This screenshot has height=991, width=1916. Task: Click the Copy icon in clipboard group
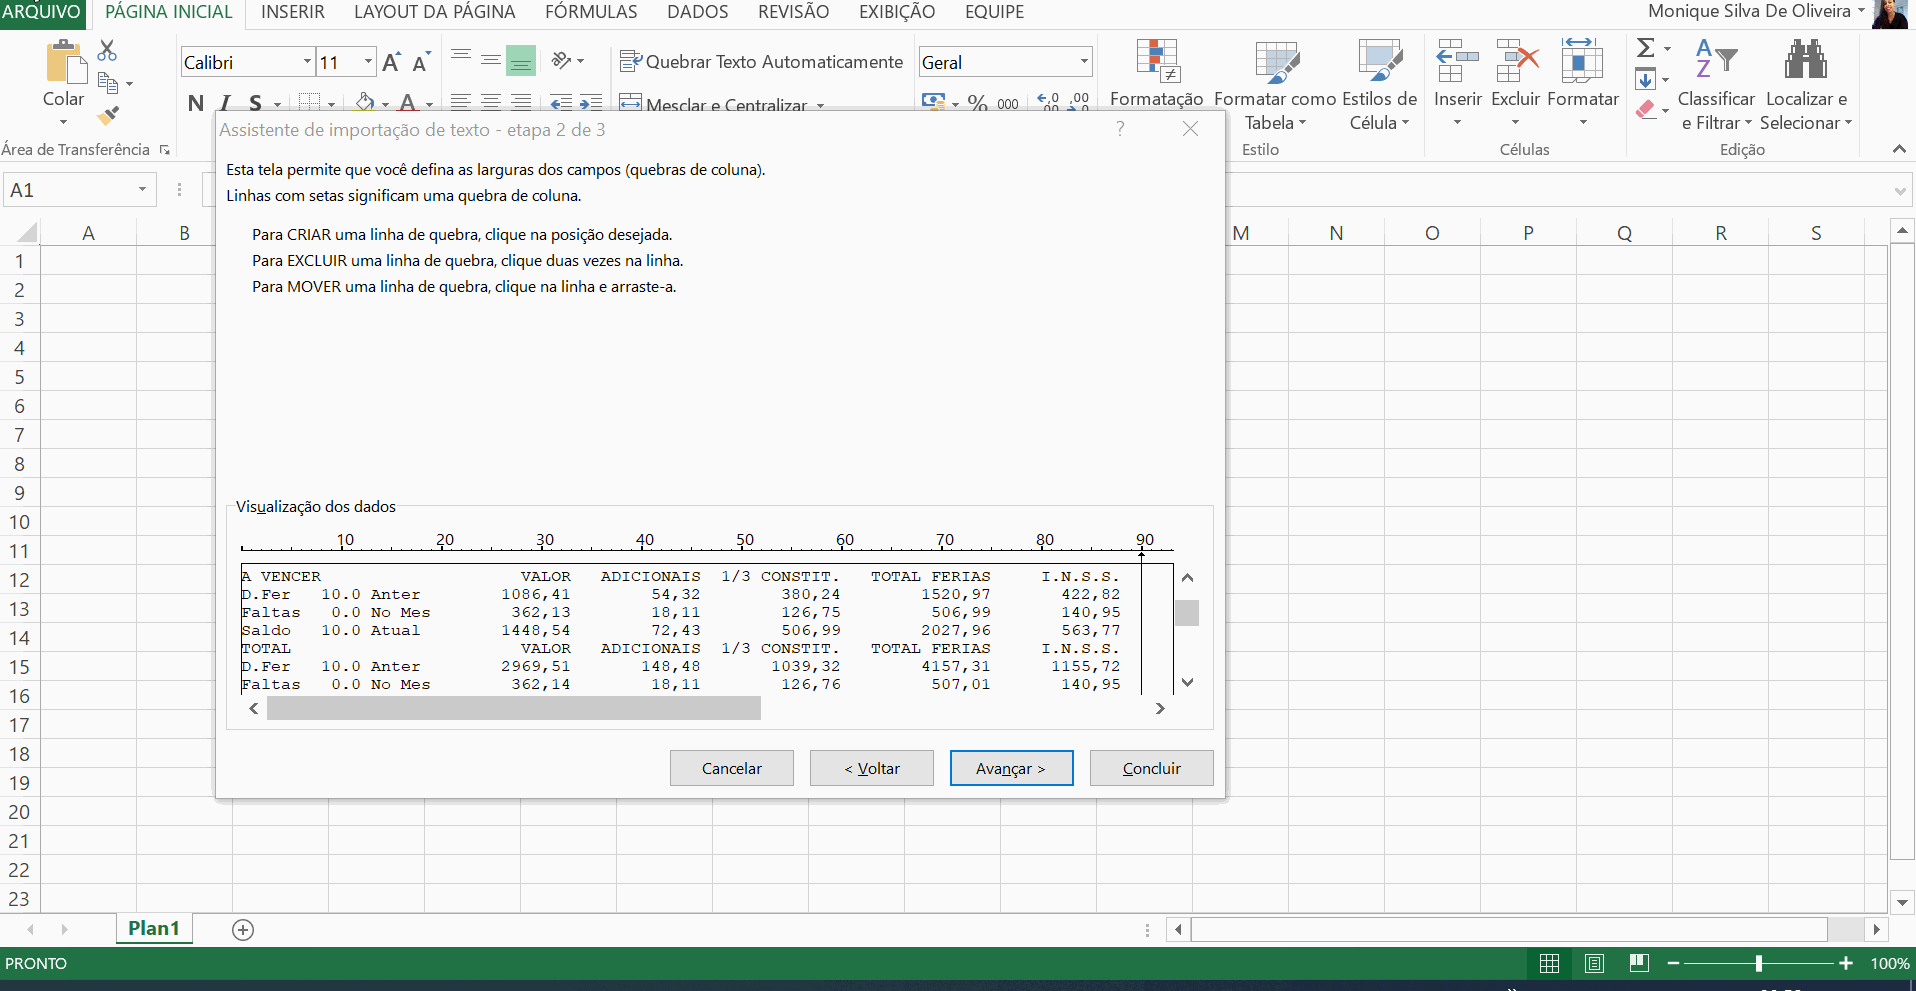tap(108, 83)
